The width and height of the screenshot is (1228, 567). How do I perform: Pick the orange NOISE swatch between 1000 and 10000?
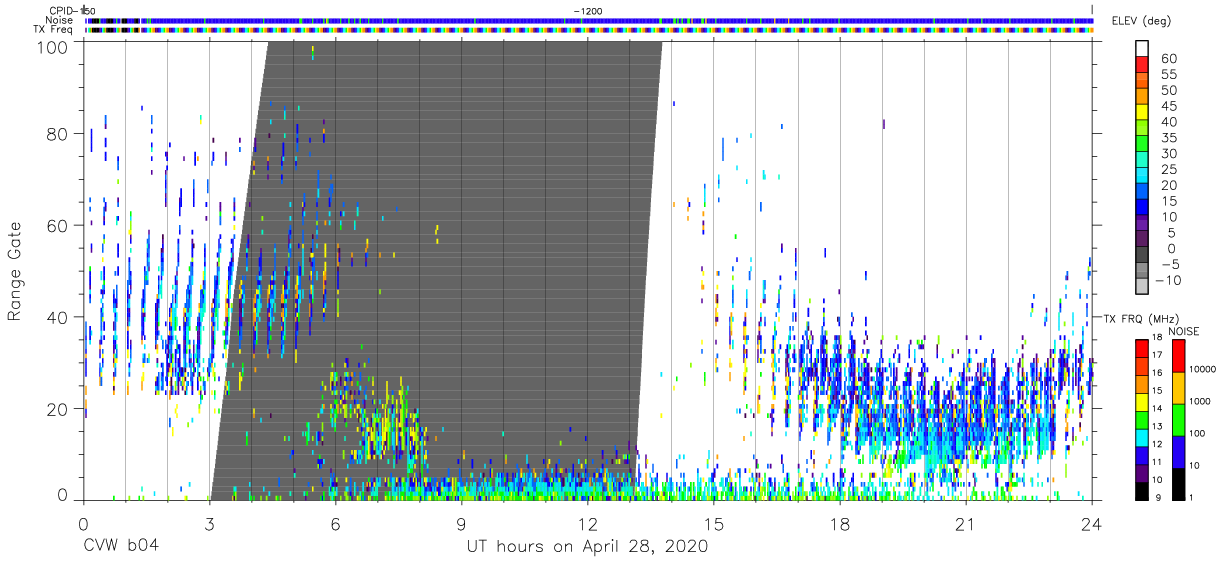[1178, 388]
